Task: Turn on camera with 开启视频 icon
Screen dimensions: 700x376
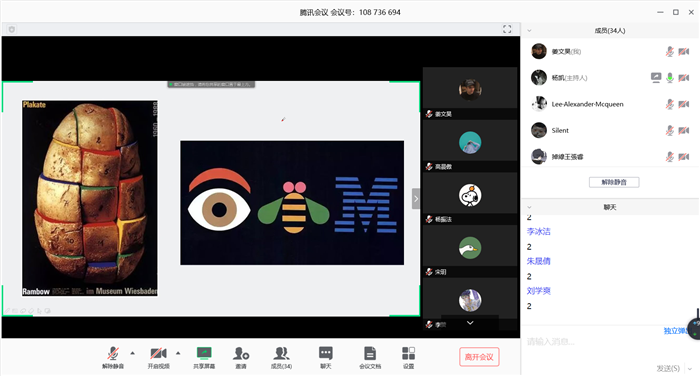Action: (158, 357)
